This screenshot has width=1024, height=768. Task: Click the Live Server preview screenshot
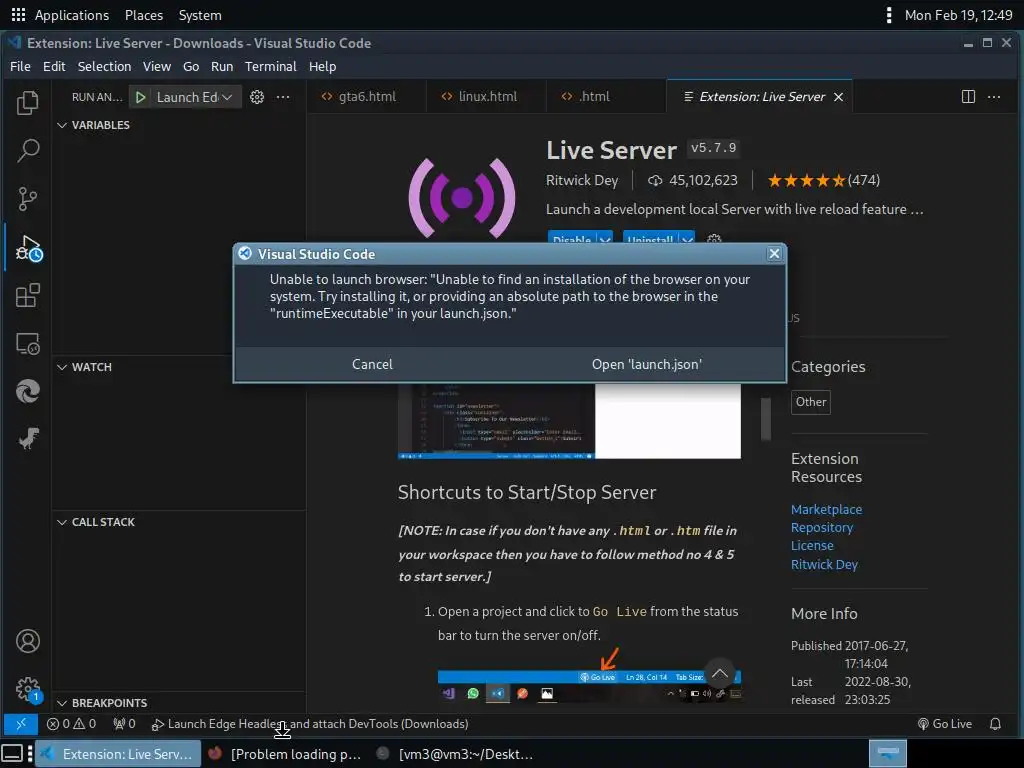tap(569, 421)
